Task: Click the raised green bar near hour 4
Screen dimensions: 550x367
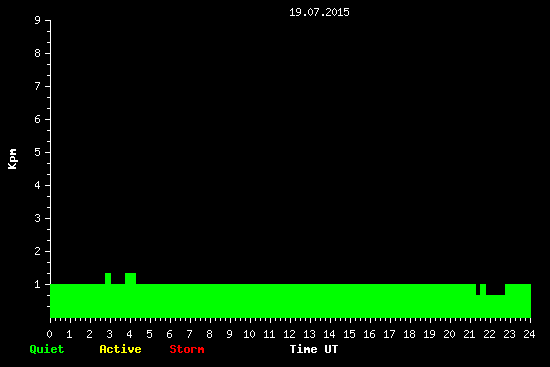Action: pyautogui.click(x=130, y=279)
